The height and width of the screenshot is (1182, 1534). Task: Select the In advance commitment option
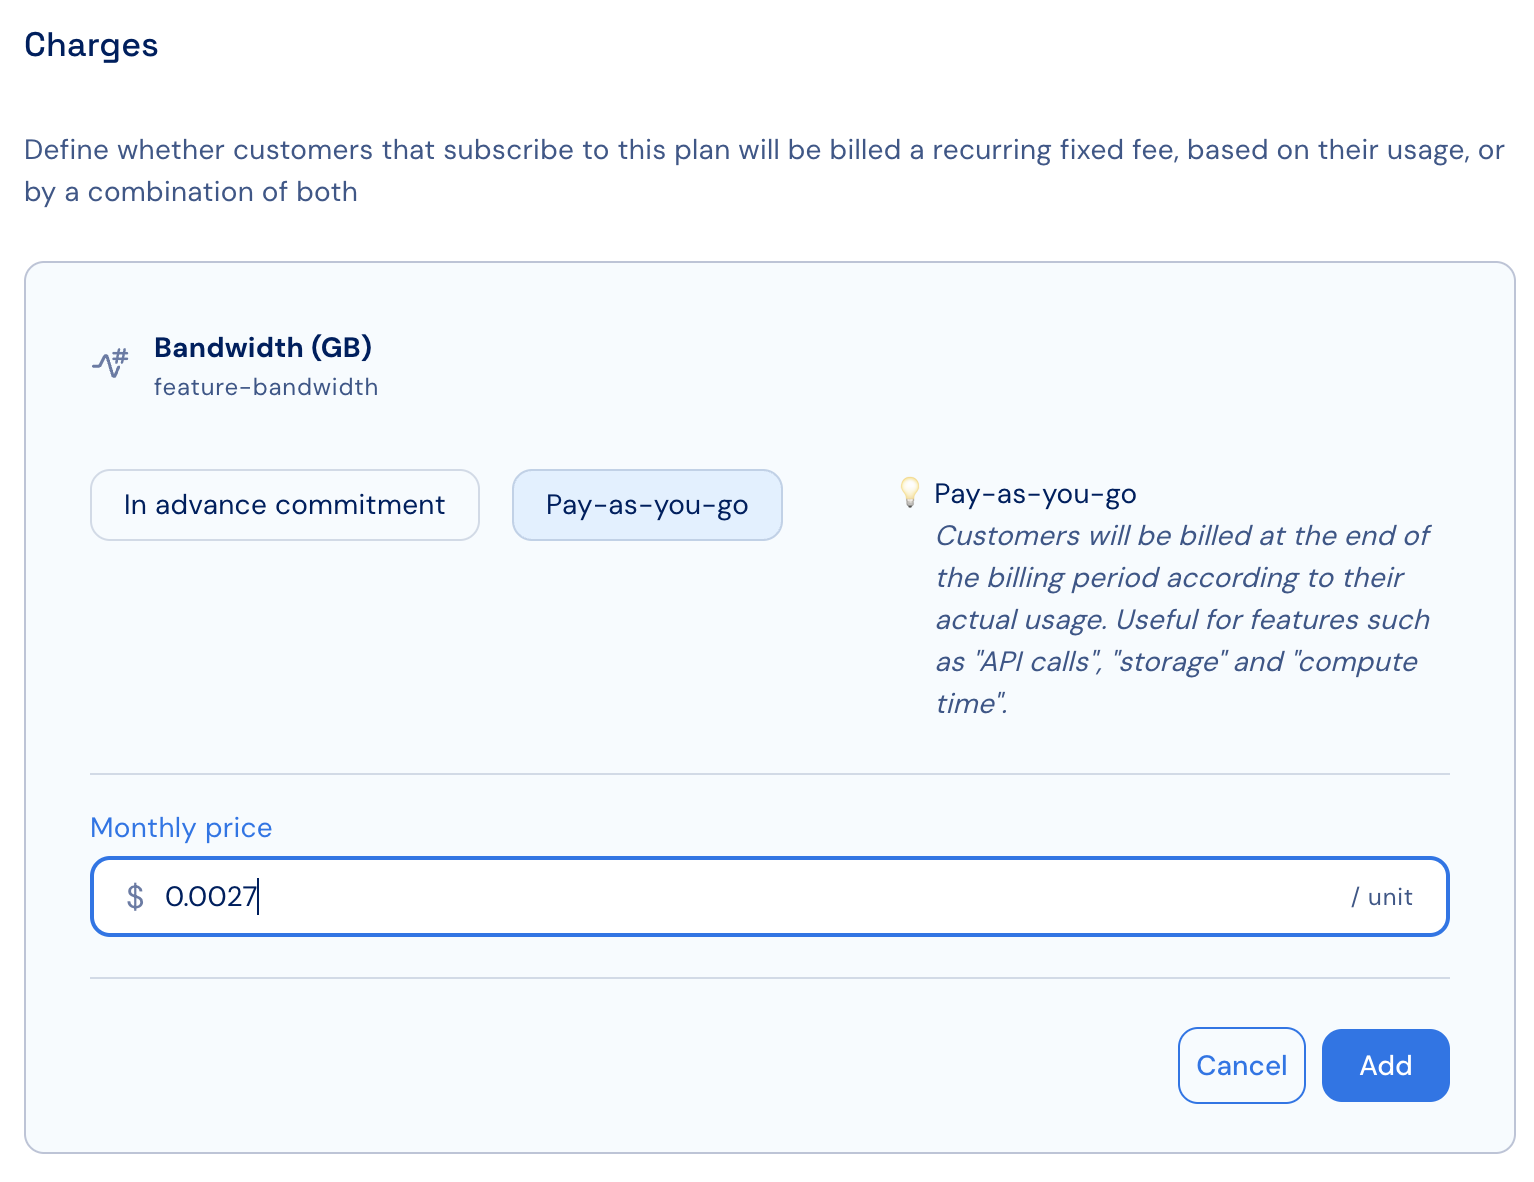click(x=285, y=505)
